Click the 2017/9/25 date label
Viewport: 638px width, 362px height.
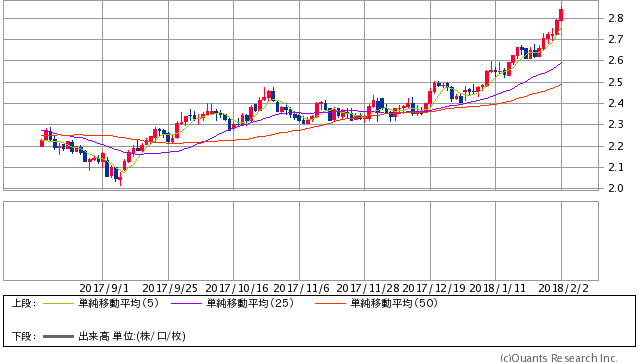(170, 288)
